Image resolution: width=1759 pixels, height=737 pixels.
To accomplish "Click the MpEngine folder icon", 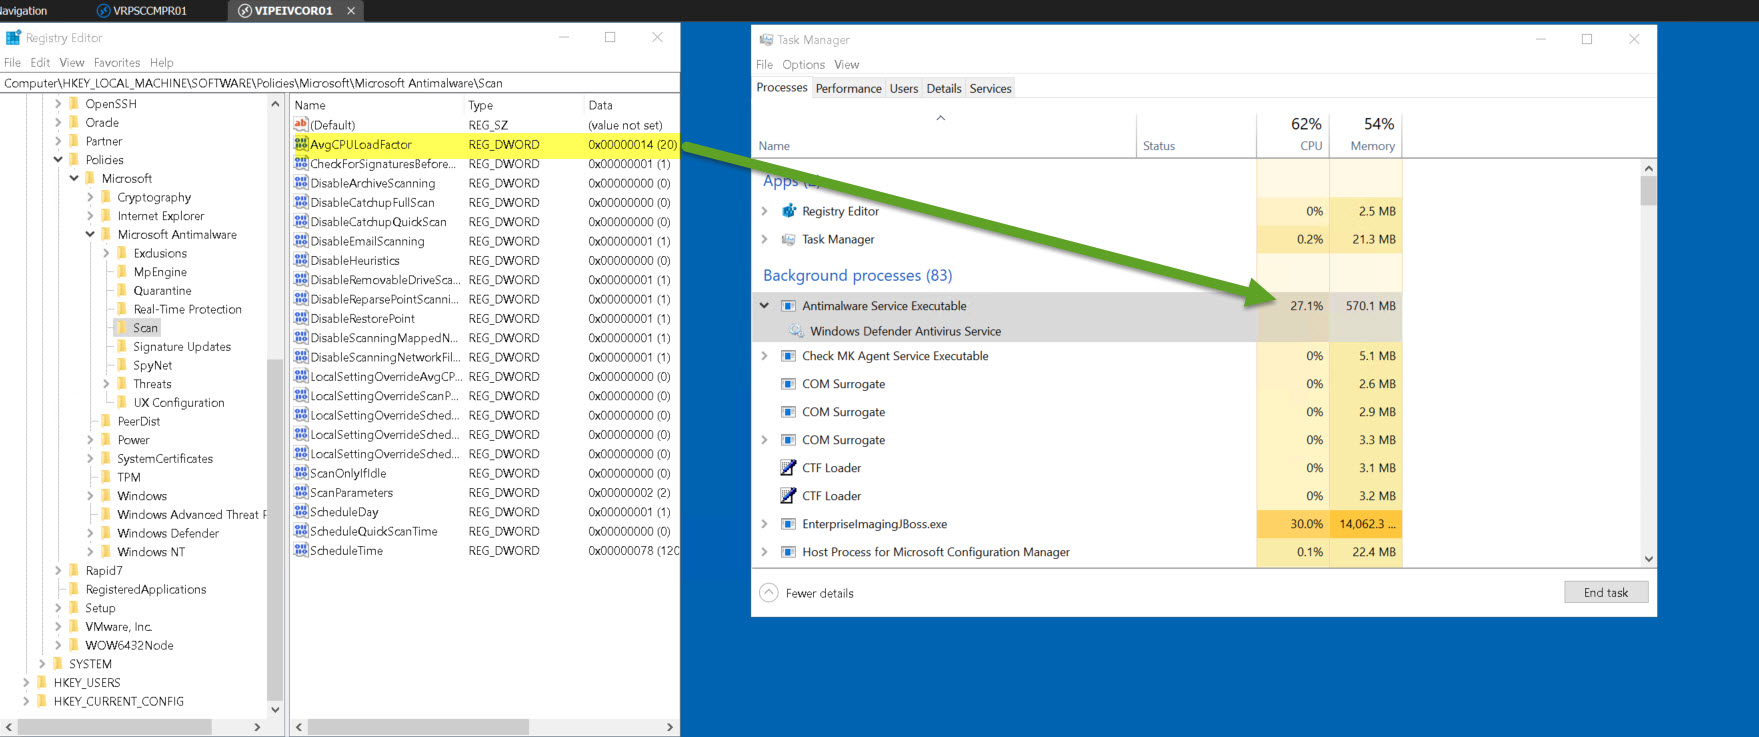I will click(122, 272).
